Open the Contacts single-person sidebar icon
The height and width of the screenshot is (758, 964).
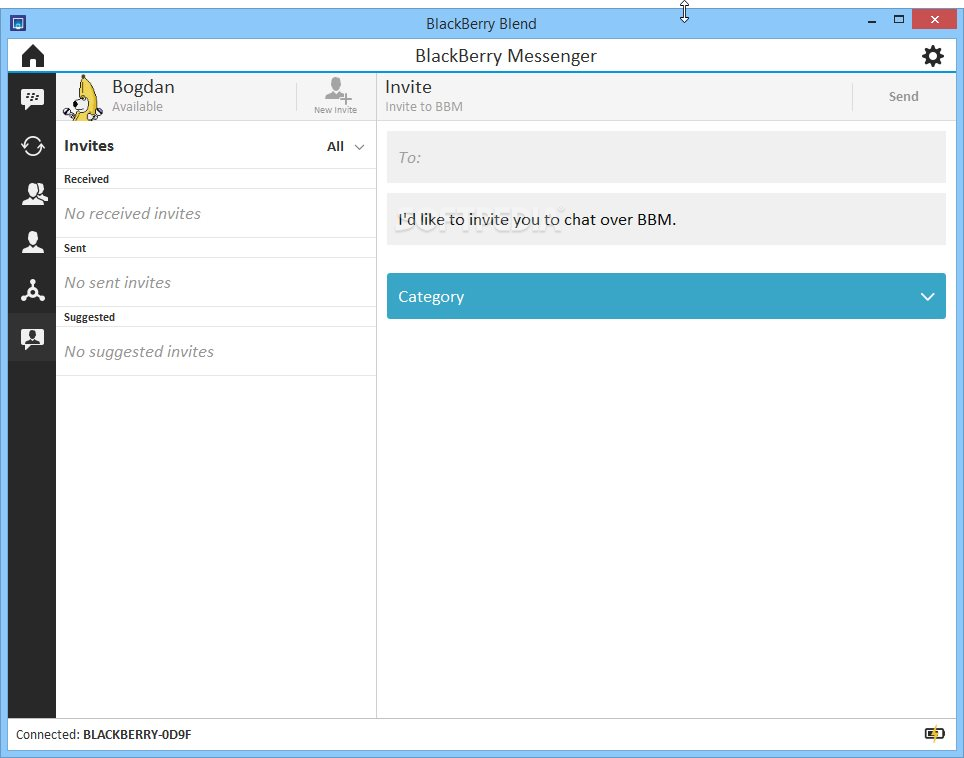[33, 242]
